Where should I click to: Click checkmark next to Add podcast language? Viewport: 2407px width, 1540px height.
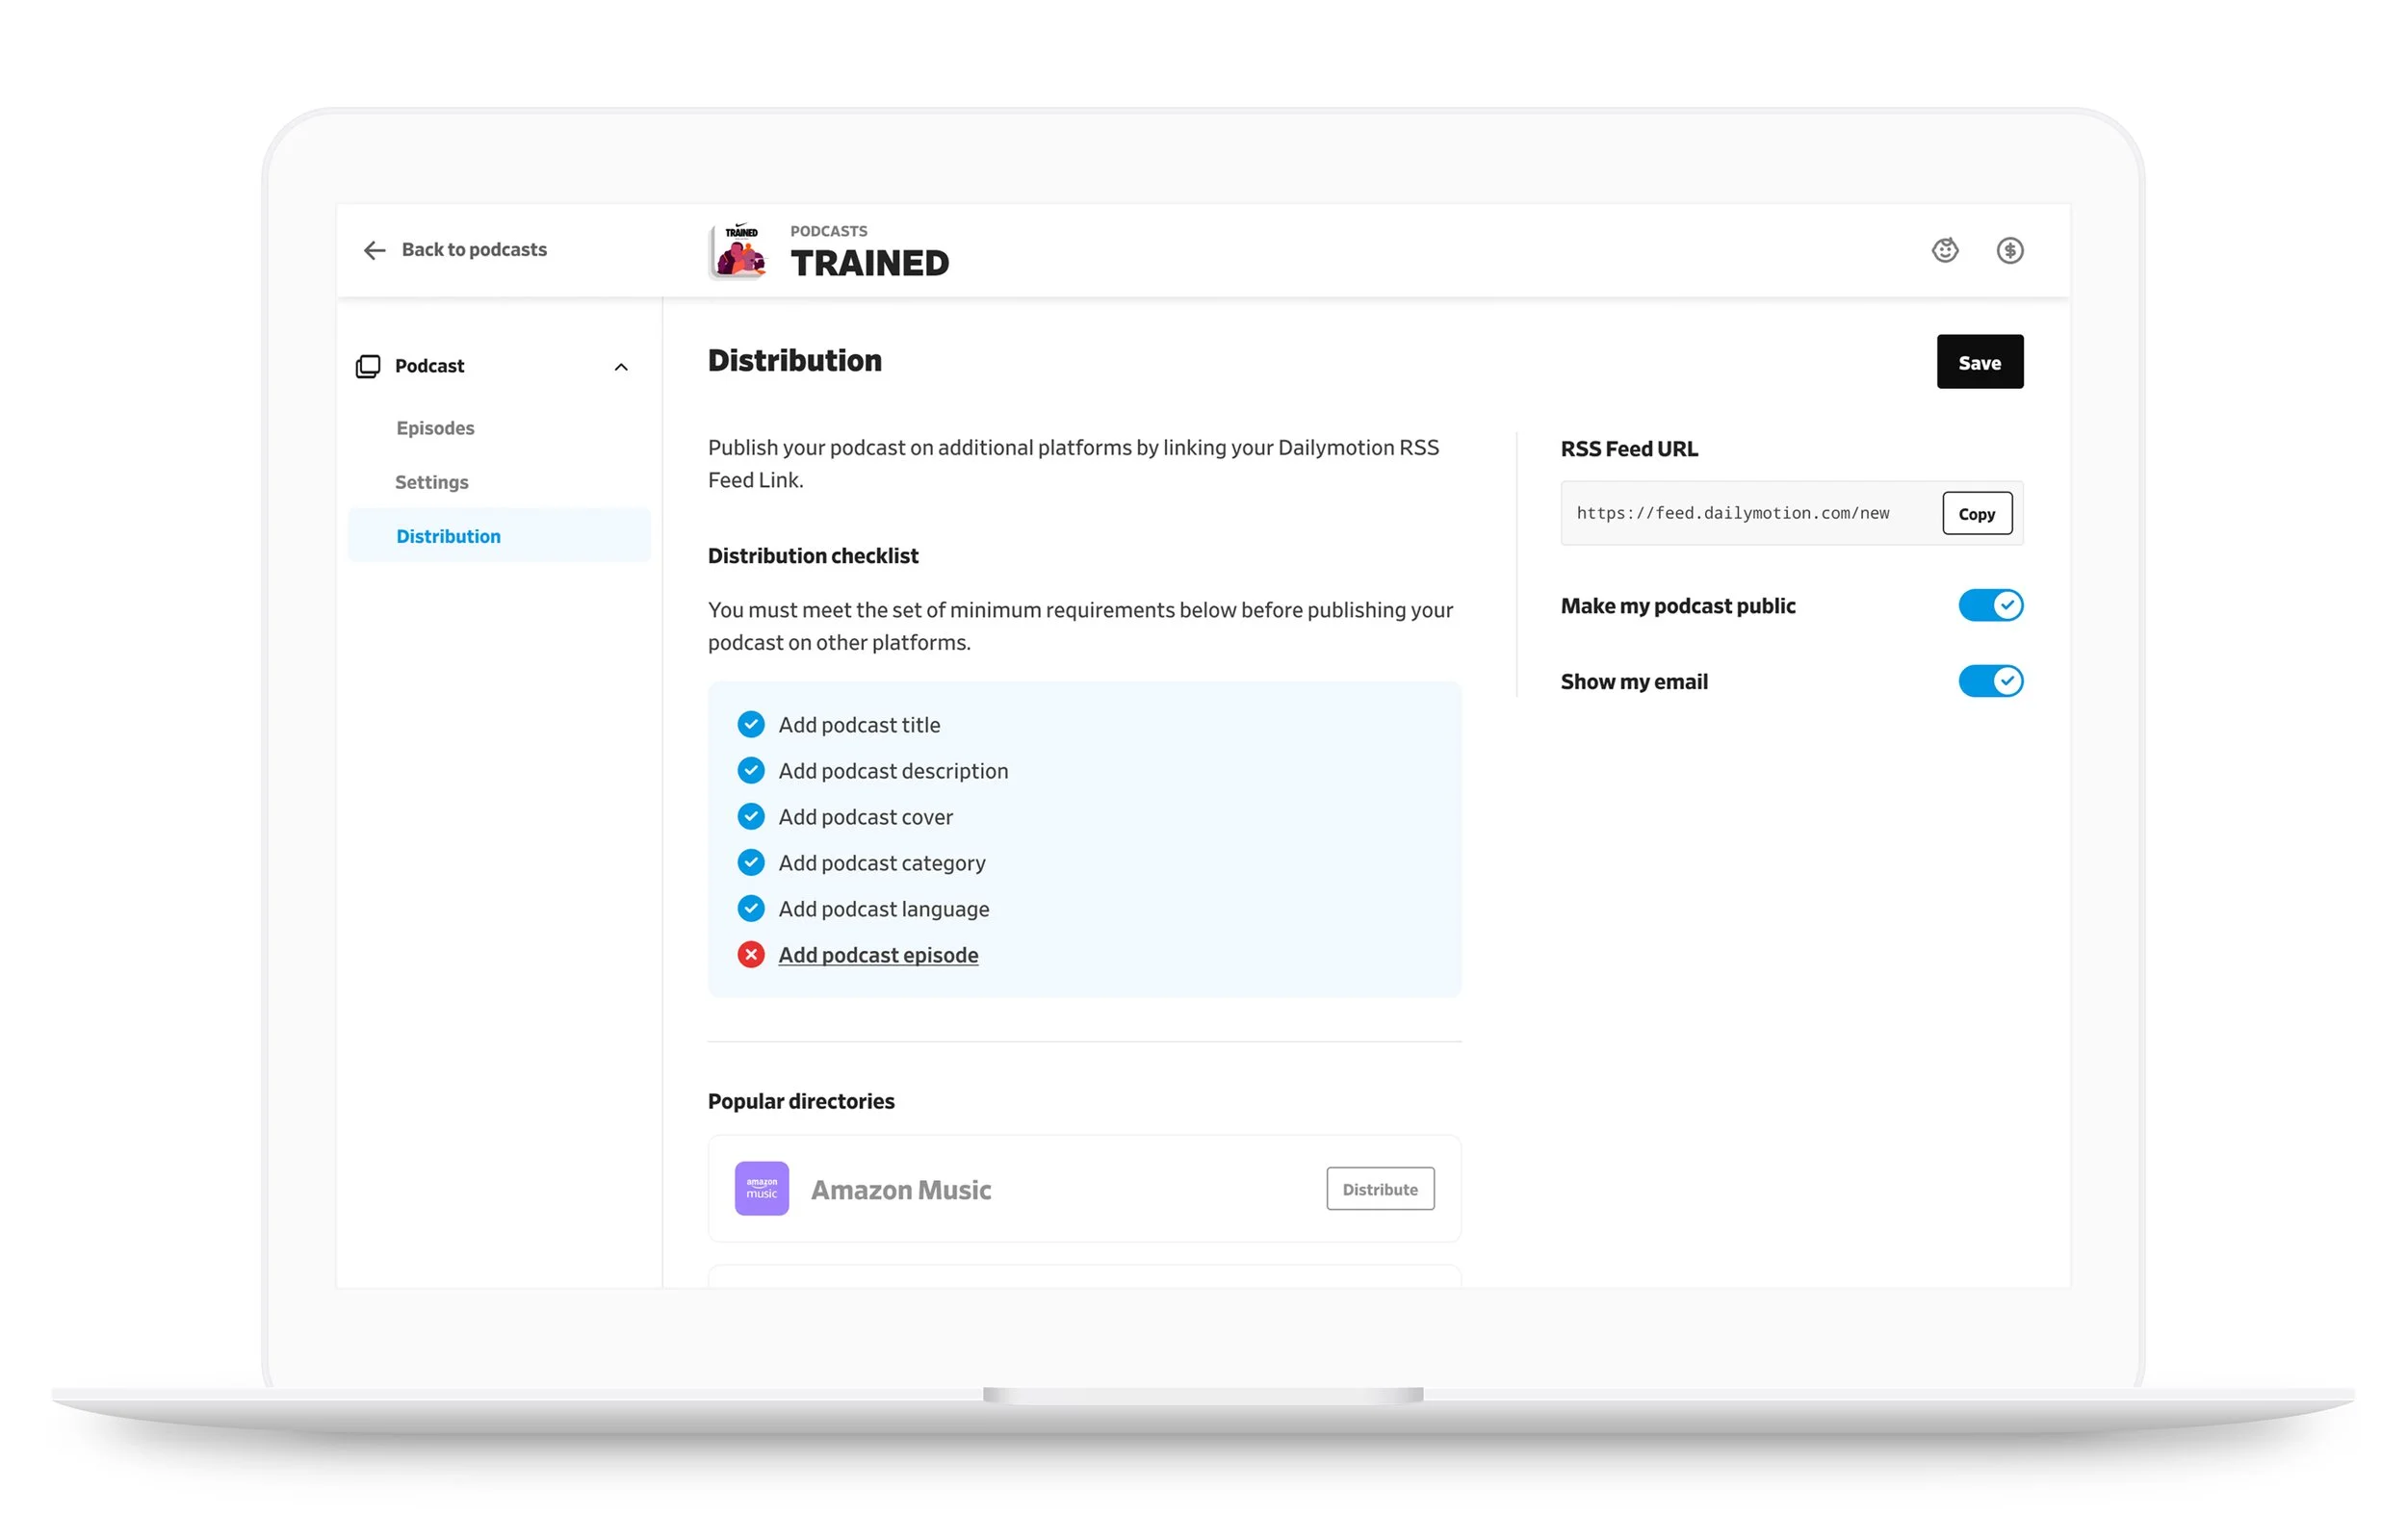[750, 908]
